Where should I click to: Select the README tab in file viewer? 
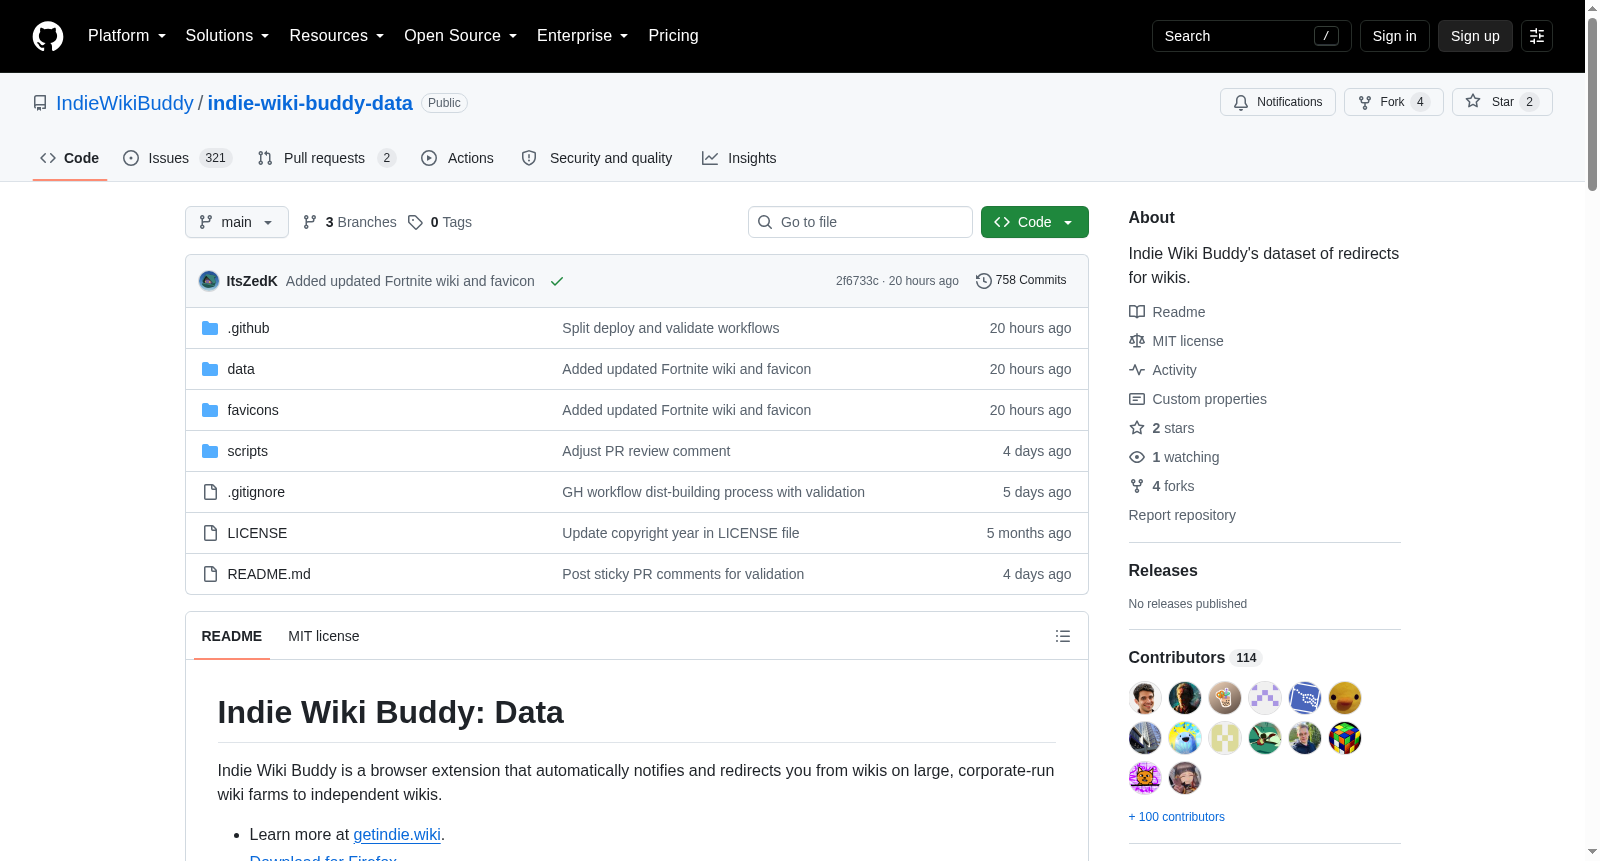pos(232,636)
